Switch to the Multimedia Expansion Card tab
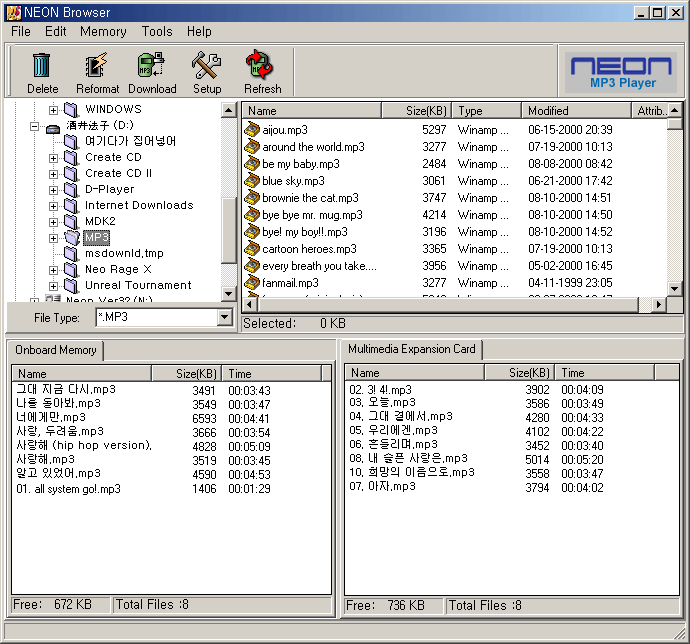690x644 pixels. 412,349
